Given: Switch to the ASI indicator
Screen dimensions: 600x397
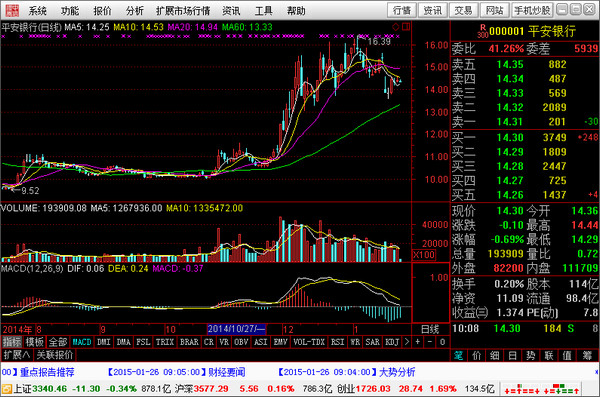Looking at the screenshot, I should pyautogui.click(x=261, y=342).
